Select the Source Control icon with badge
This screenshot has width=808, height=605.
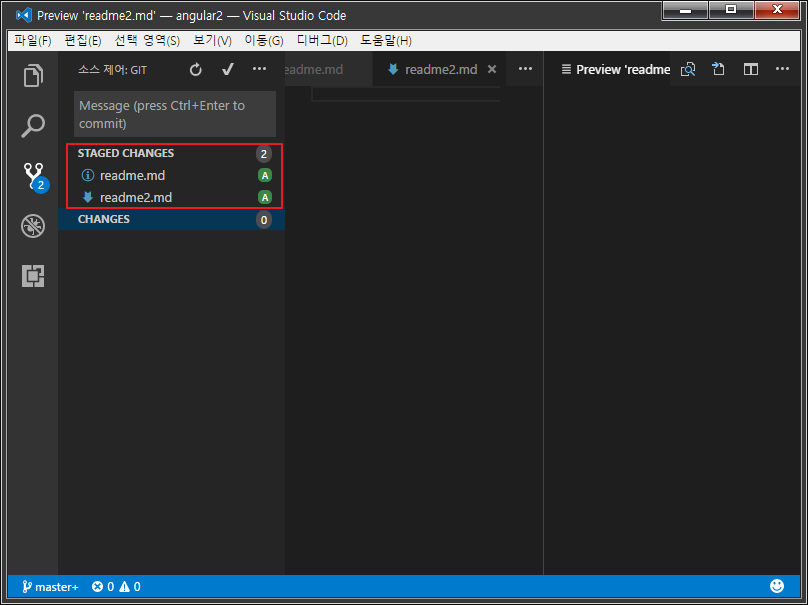point(34,177)
